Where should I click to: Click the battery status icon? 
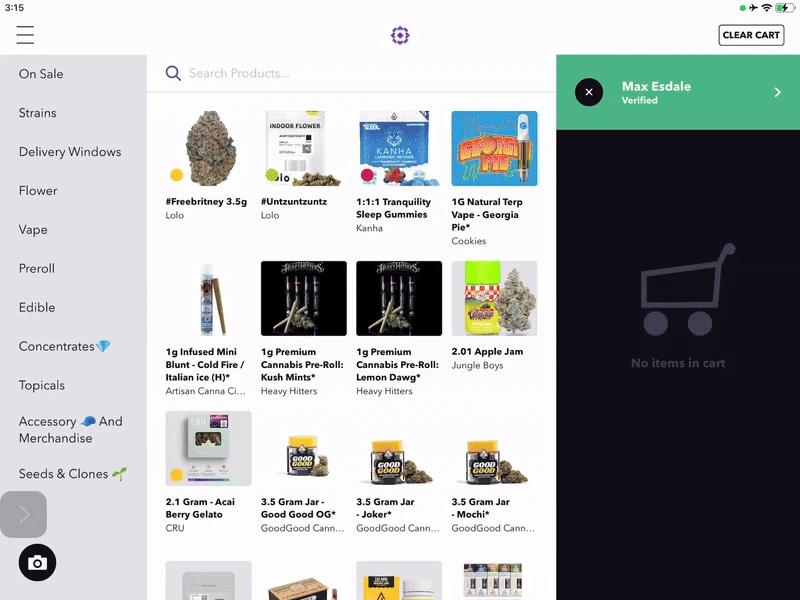coord(785,8)
